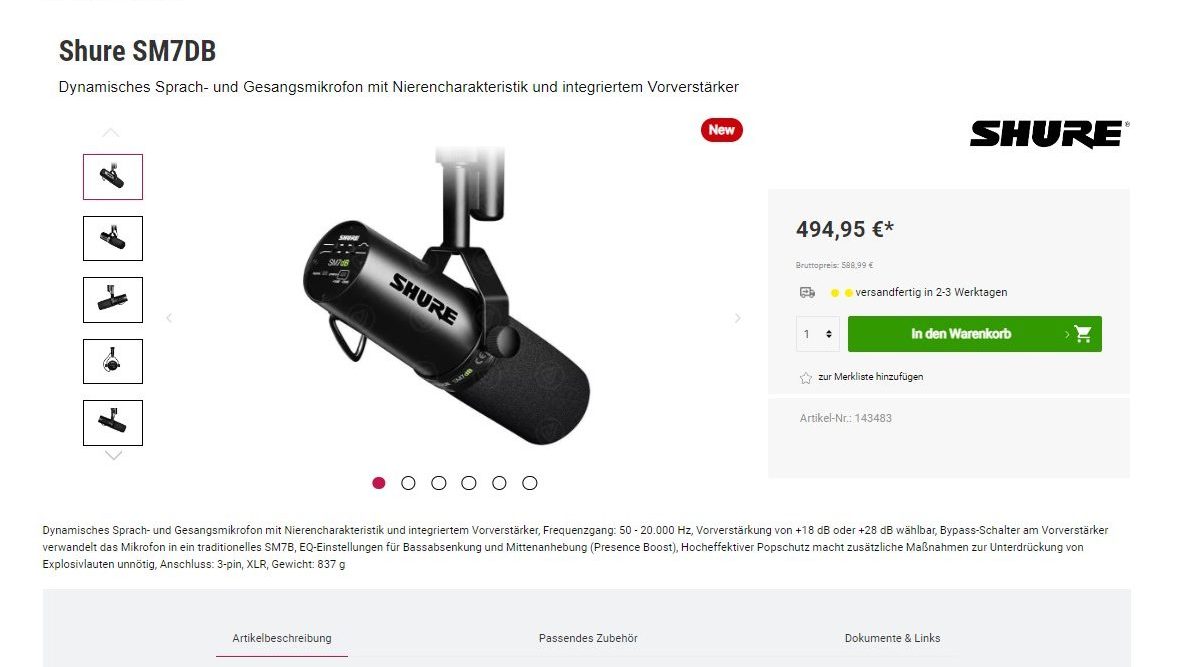Show next product image with right arrow

(x=737, y=318)
